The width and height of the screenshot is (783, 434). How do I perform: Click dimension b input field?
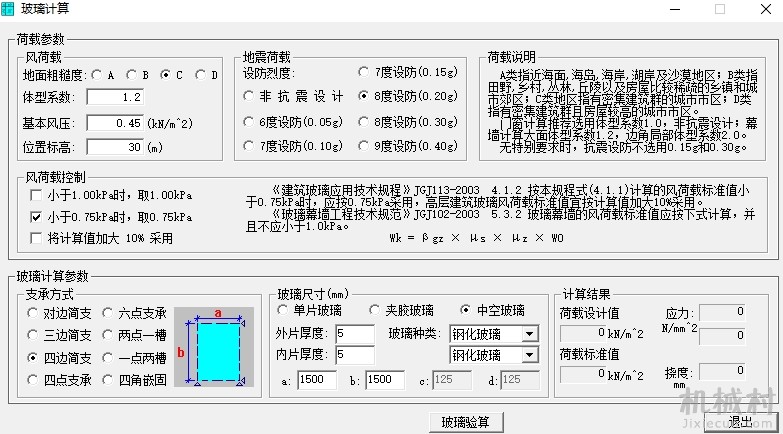pyautogui.click(x=385, y=380)
